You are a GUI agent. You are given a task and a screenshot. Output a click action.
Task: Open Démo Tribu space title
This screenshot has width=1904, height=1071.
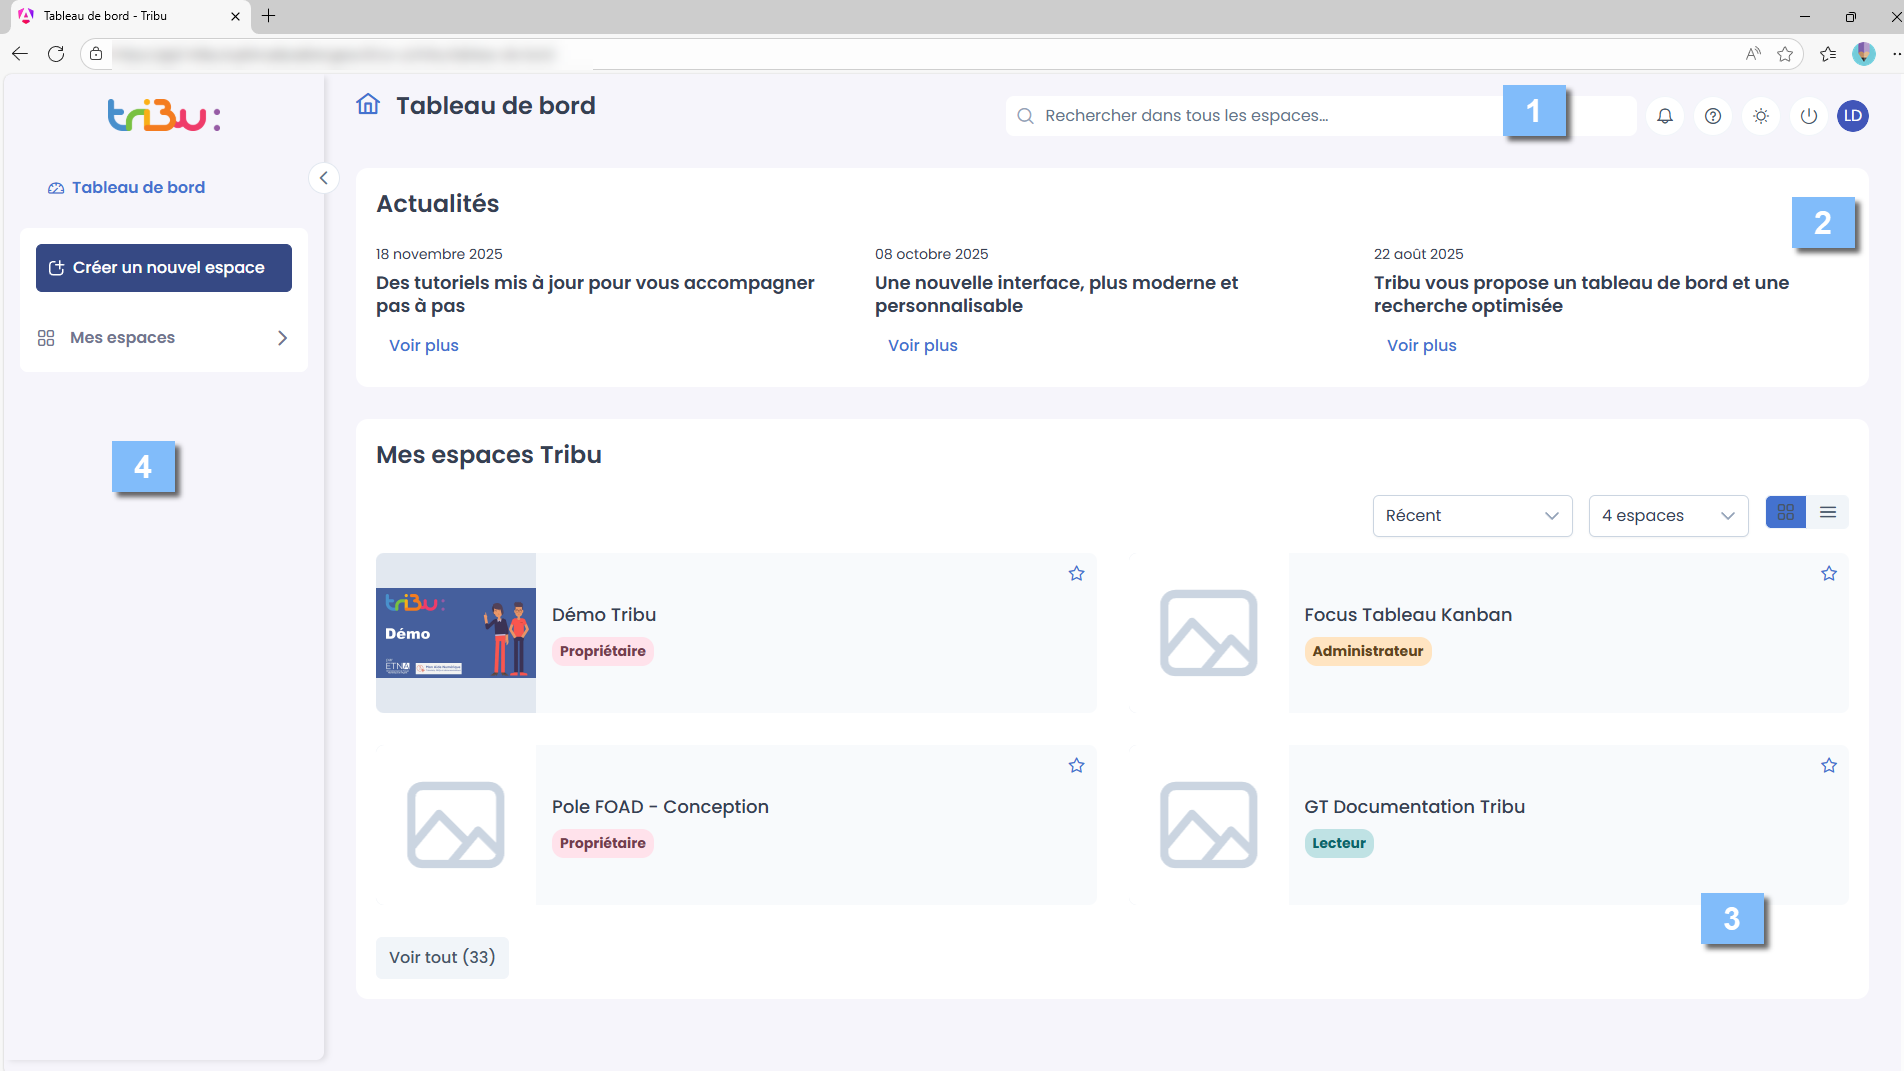pos(604,615)
